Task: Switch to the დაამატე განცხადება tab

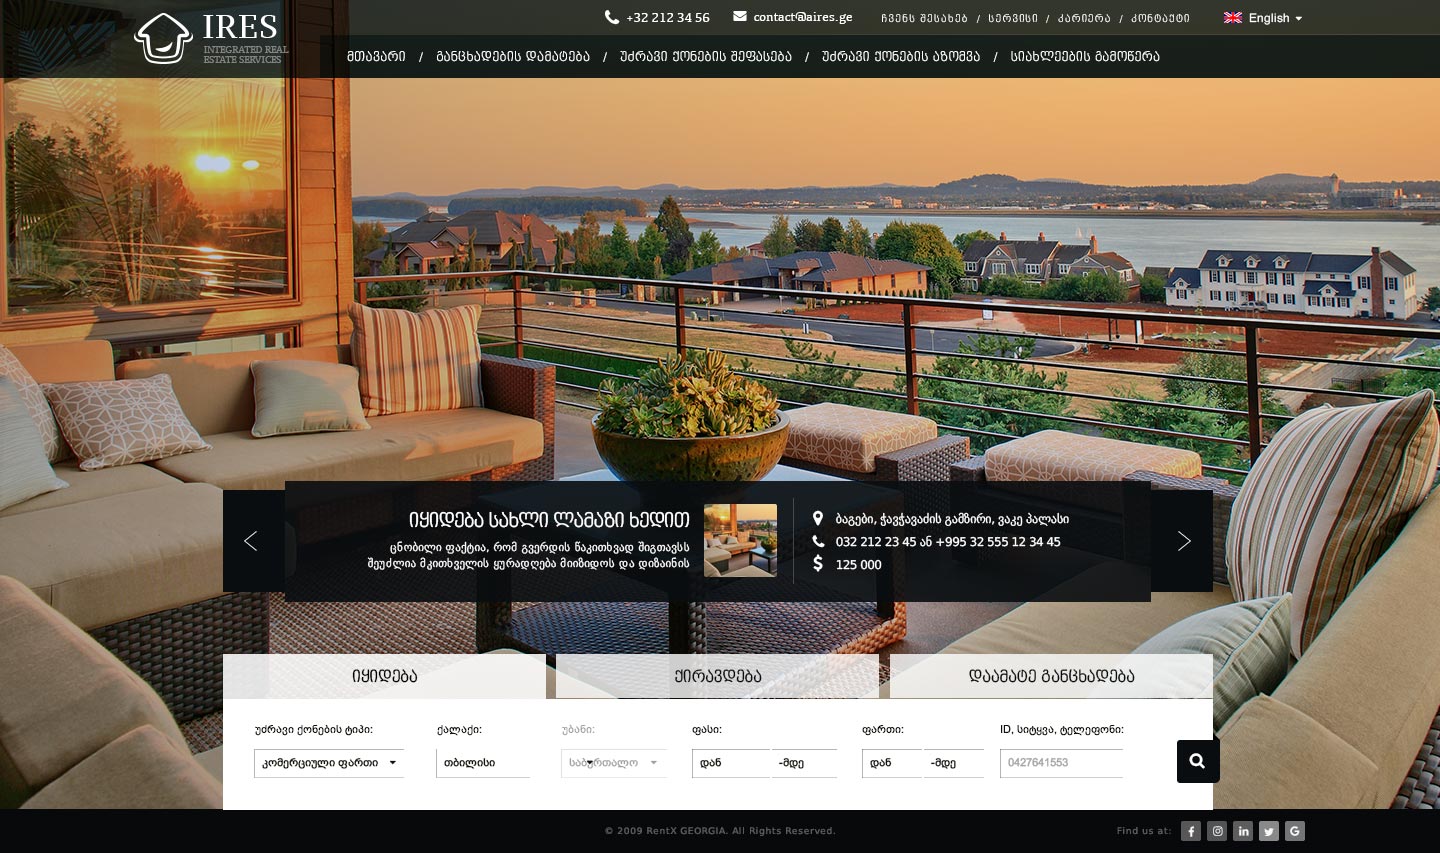Action: (1051, 676)
